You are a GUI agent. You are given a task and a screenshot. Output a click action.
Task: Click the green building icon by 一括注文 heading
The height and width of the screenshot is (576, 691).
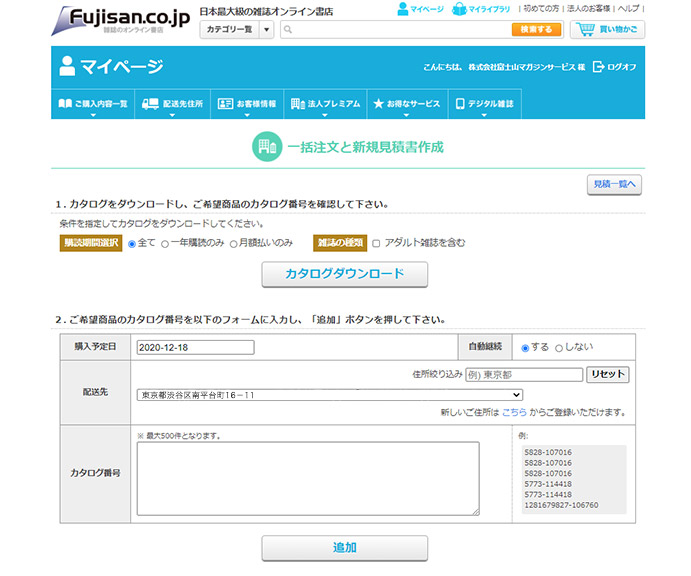(267, 147)
